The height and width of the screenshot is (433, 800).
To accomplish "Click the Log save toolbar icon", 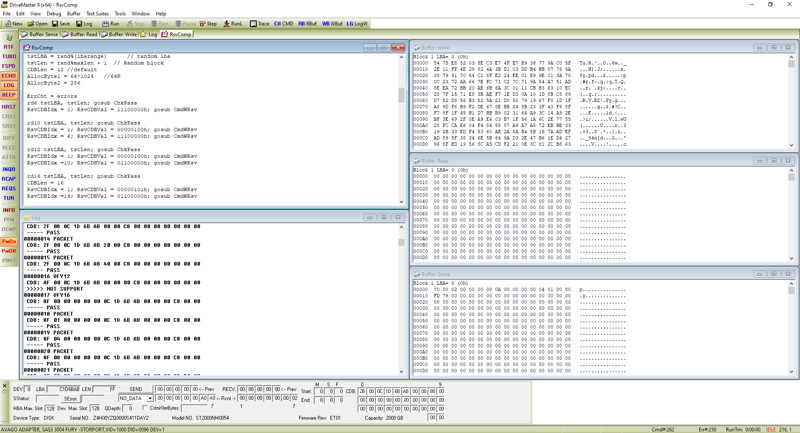I will point(84,23).
